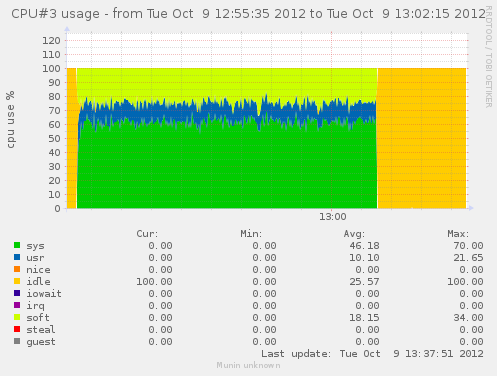Click the Last update timestamp text
Viewport: 497px width, 376px height.
372,354
